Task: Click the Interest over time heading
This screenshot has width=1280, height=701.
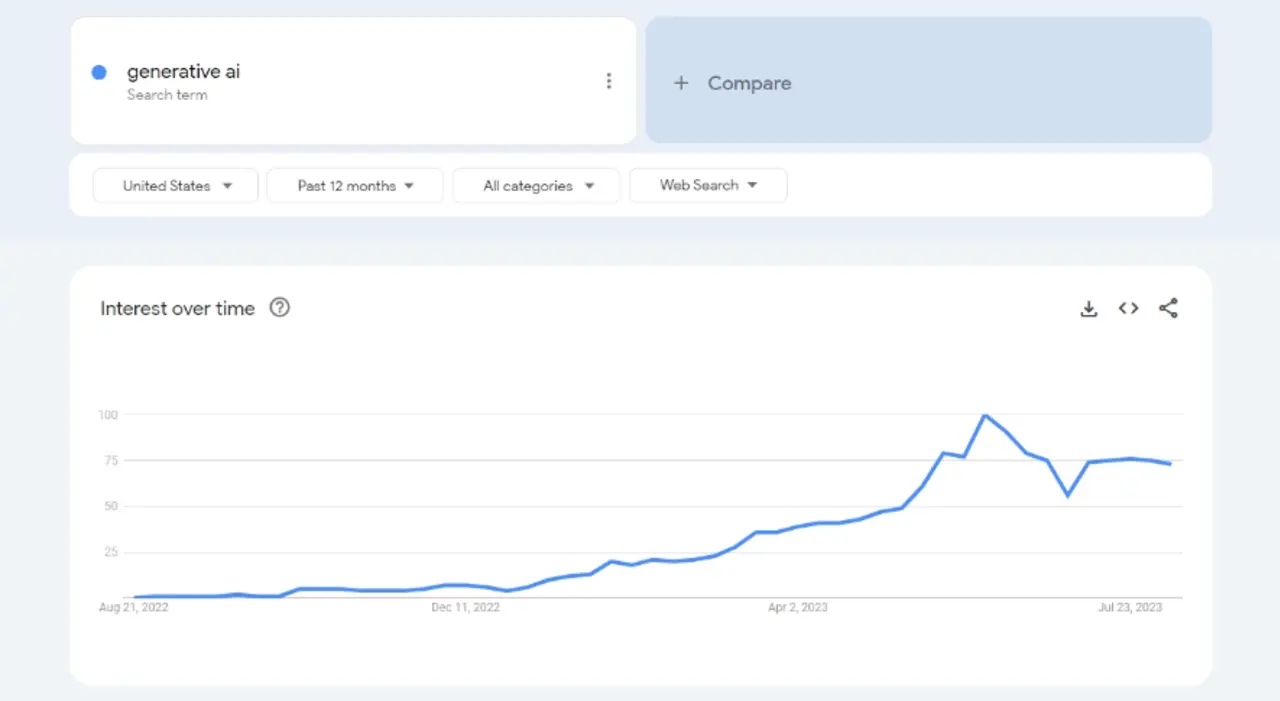Action: coord(177,309)
